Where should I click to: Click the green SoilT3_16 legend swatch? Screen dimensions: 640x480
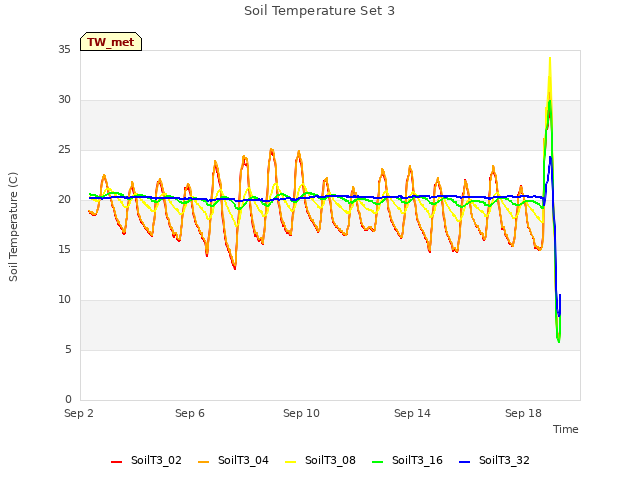tap(378, 462)
